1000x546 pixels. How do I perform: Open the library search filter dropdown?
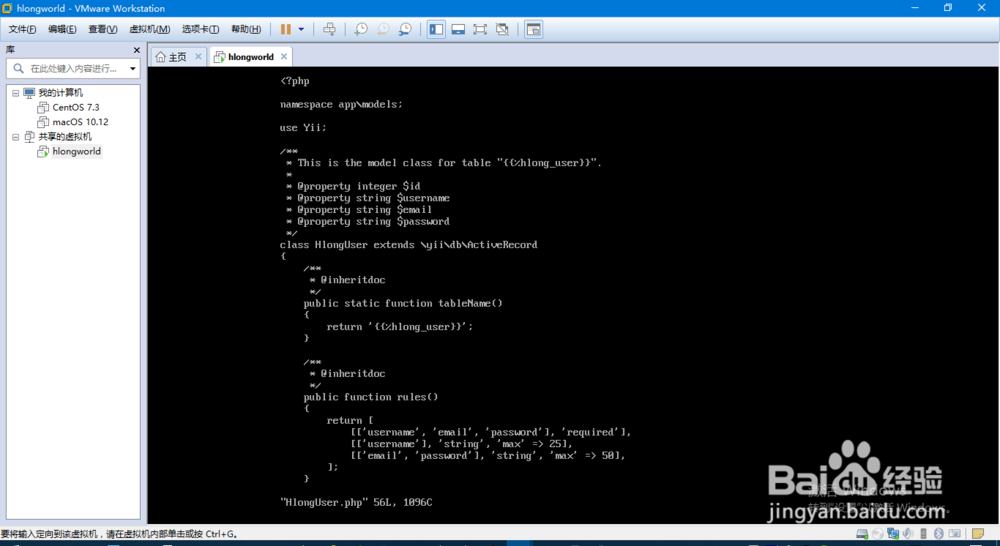point(133,68)
